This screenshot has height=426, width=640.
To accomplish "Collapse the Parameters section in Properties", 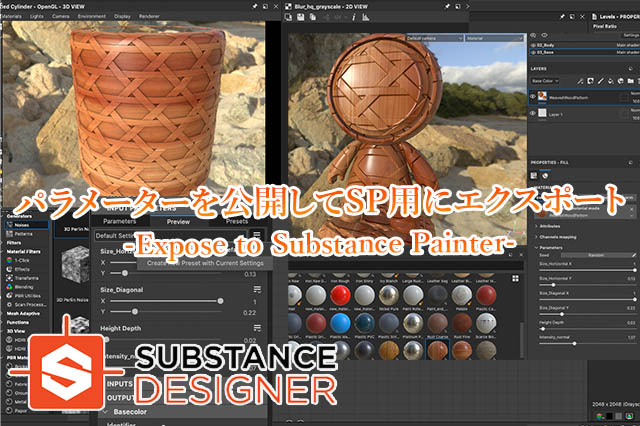I will [549, 247].
